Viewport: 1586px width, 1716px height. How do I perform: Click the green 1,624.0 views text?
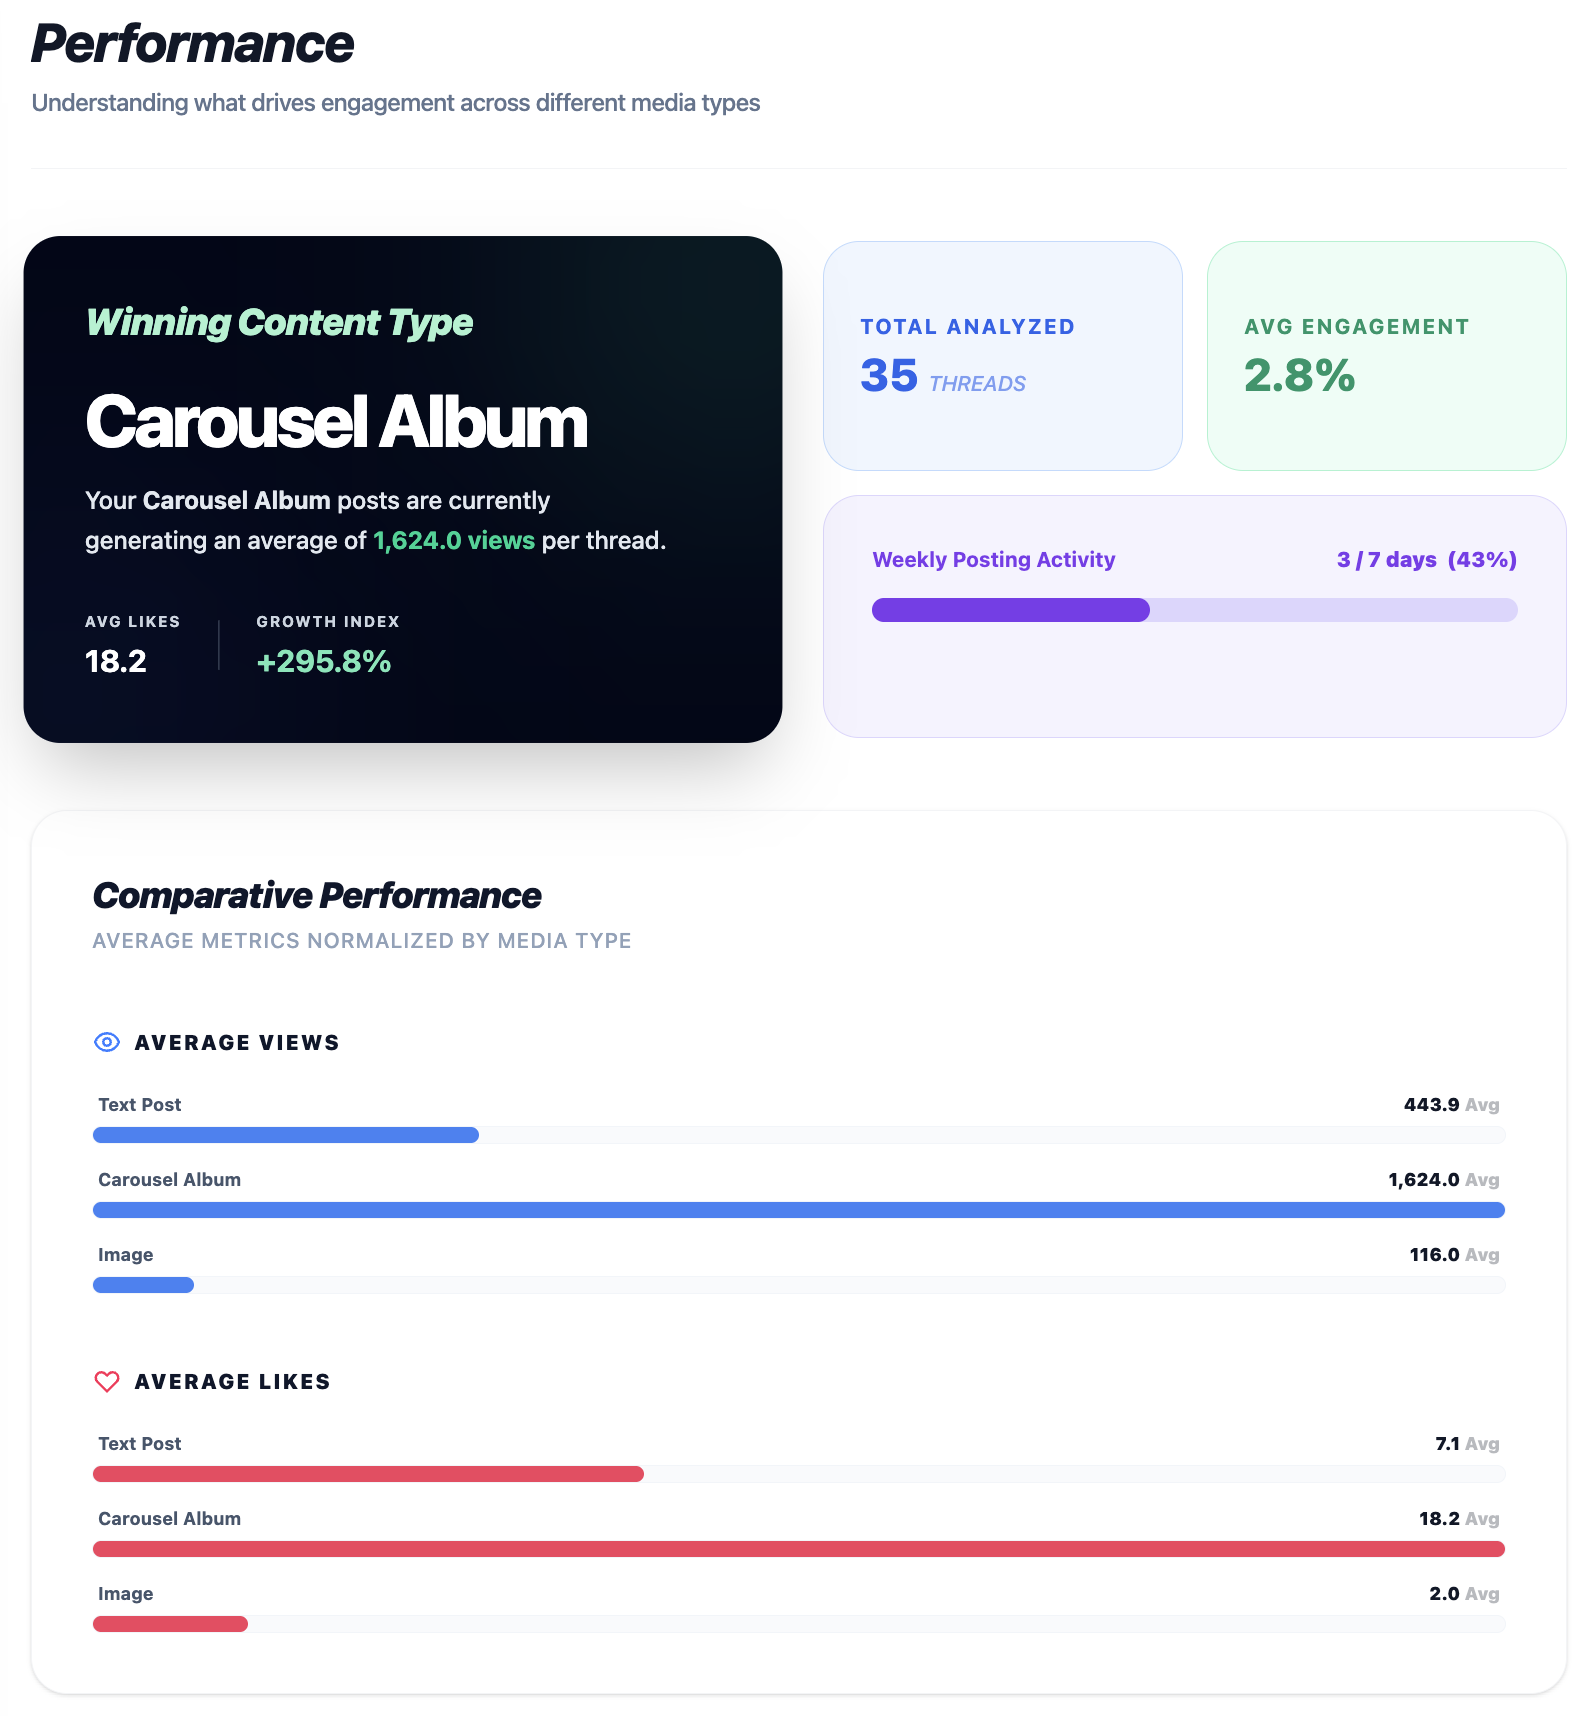tap(453, 541)
